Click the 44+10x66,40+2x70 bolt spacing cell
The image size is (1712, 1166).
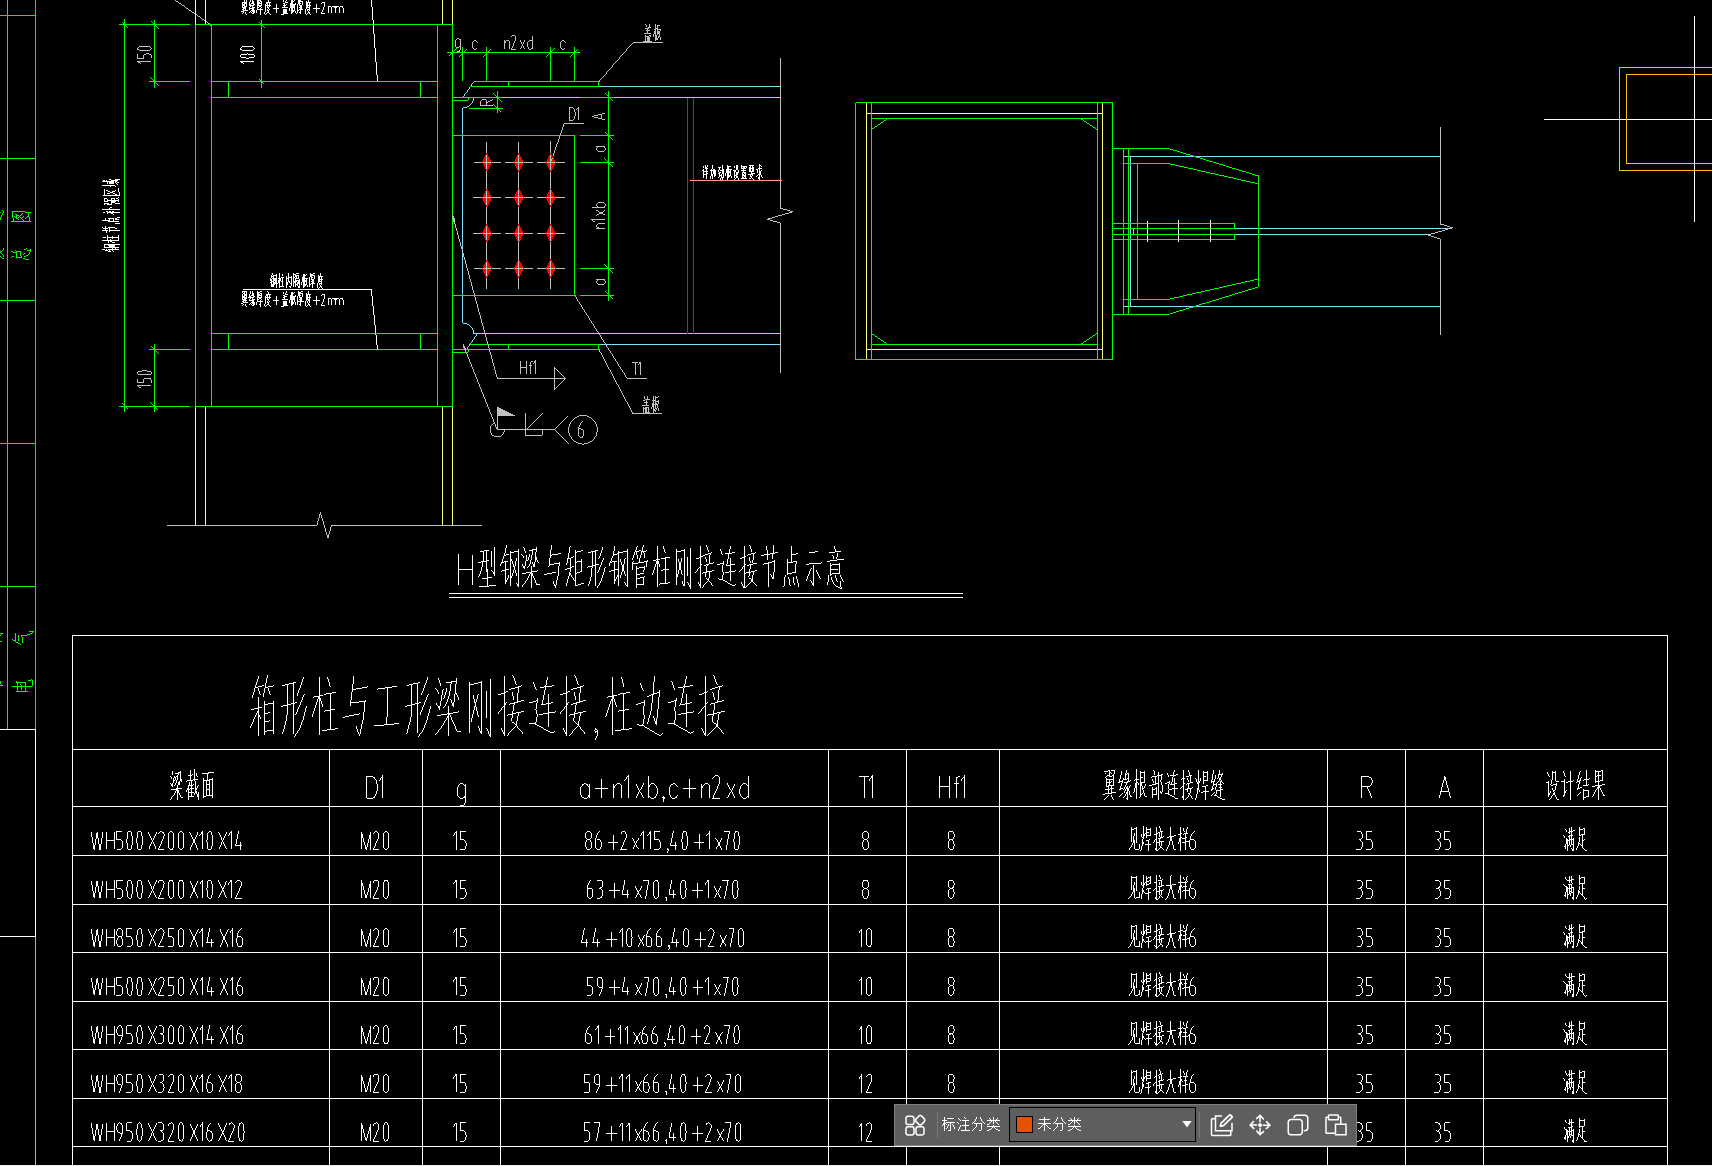[662, 939]
